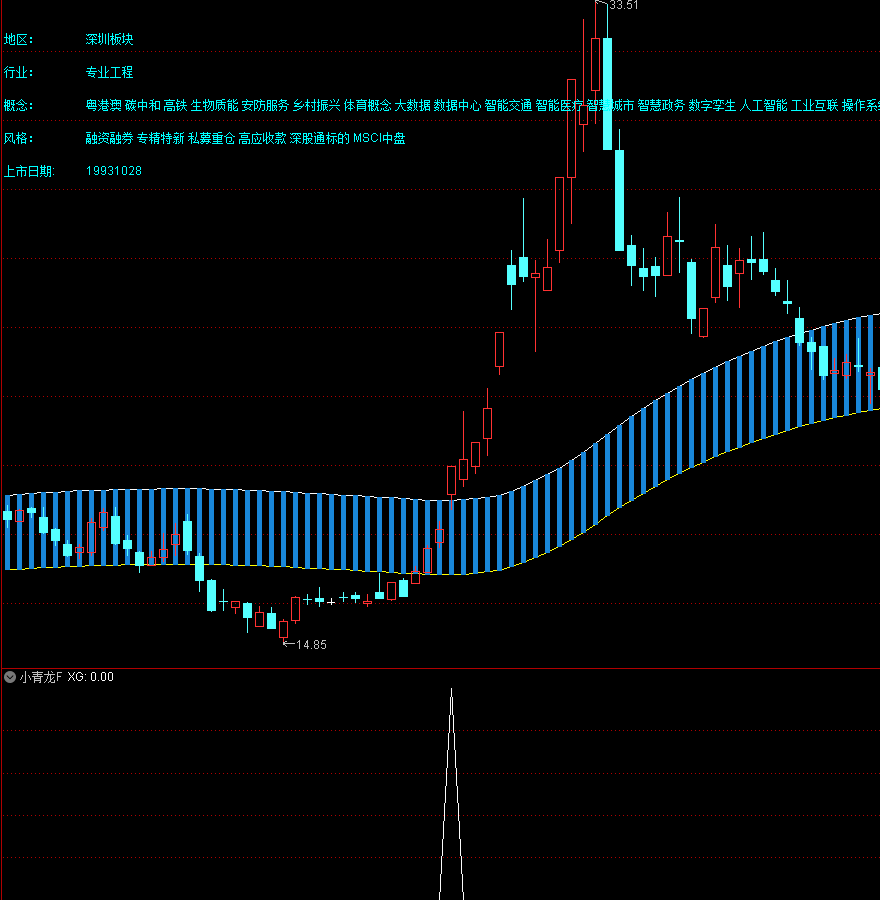
Task: Open the 乡村振兴 concept tag
Action: tap(316, 105)
